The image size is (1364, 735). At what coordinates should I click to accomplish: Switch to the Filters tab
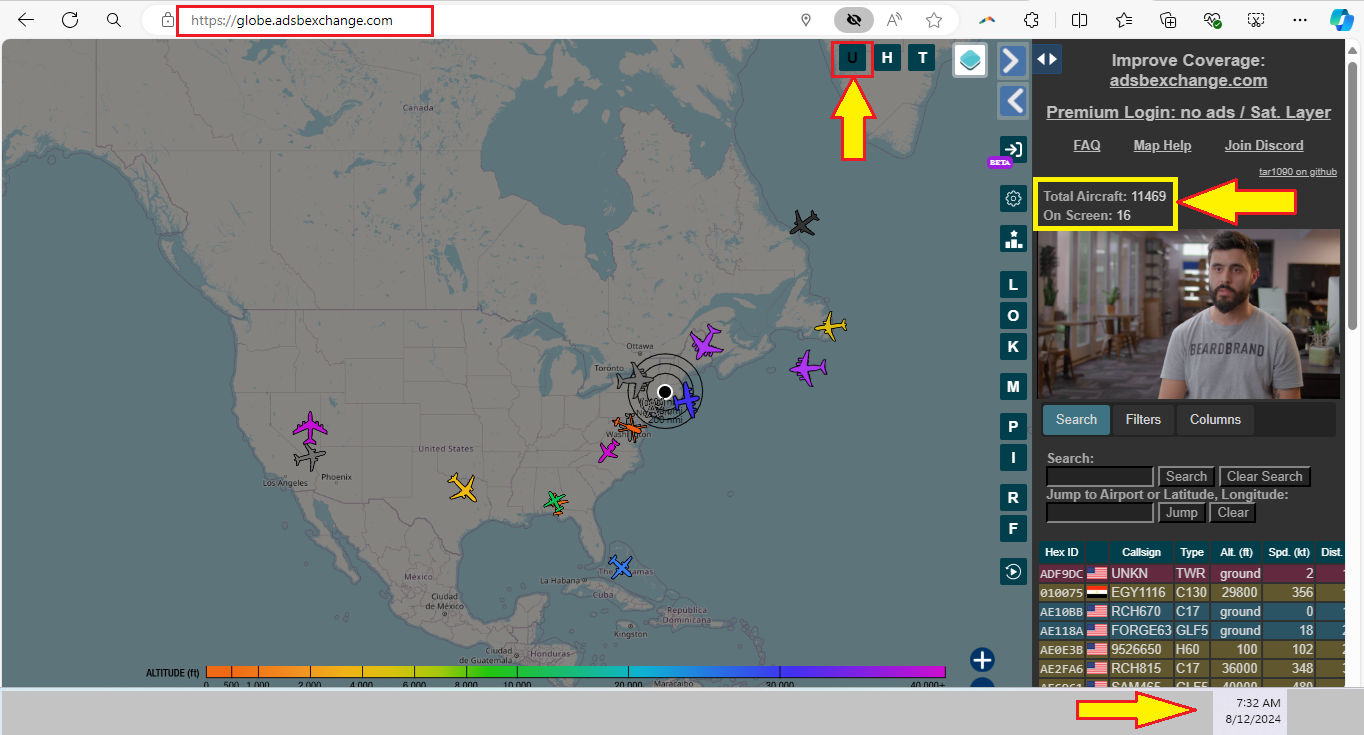tap(1143, 420)
